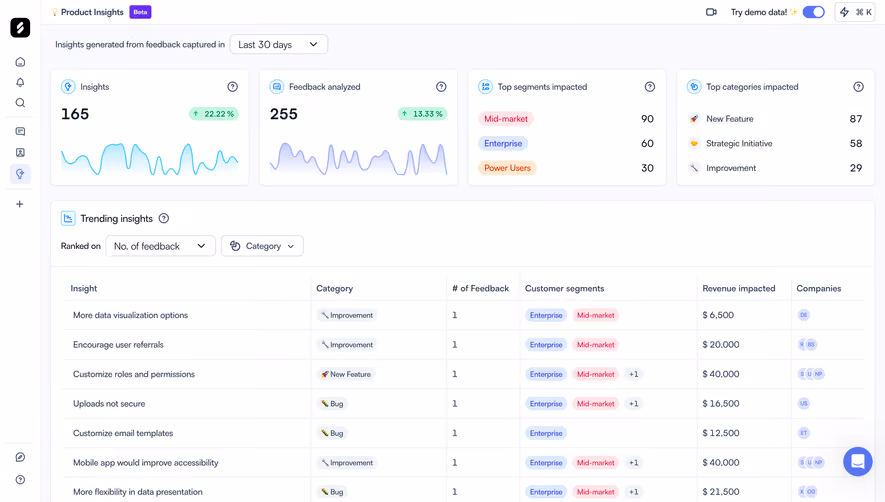
Task: Open insight Customize roles and permissions
Action: coord(134,374)
